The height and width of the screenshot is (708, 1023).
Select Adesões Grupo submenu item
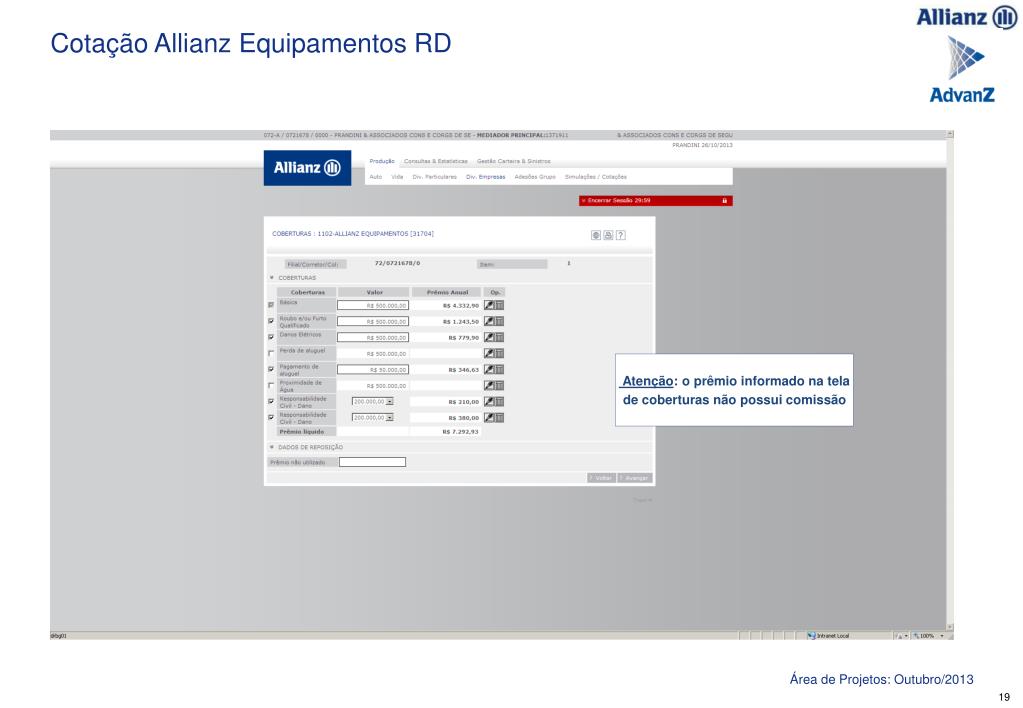[x=535, y=177]
